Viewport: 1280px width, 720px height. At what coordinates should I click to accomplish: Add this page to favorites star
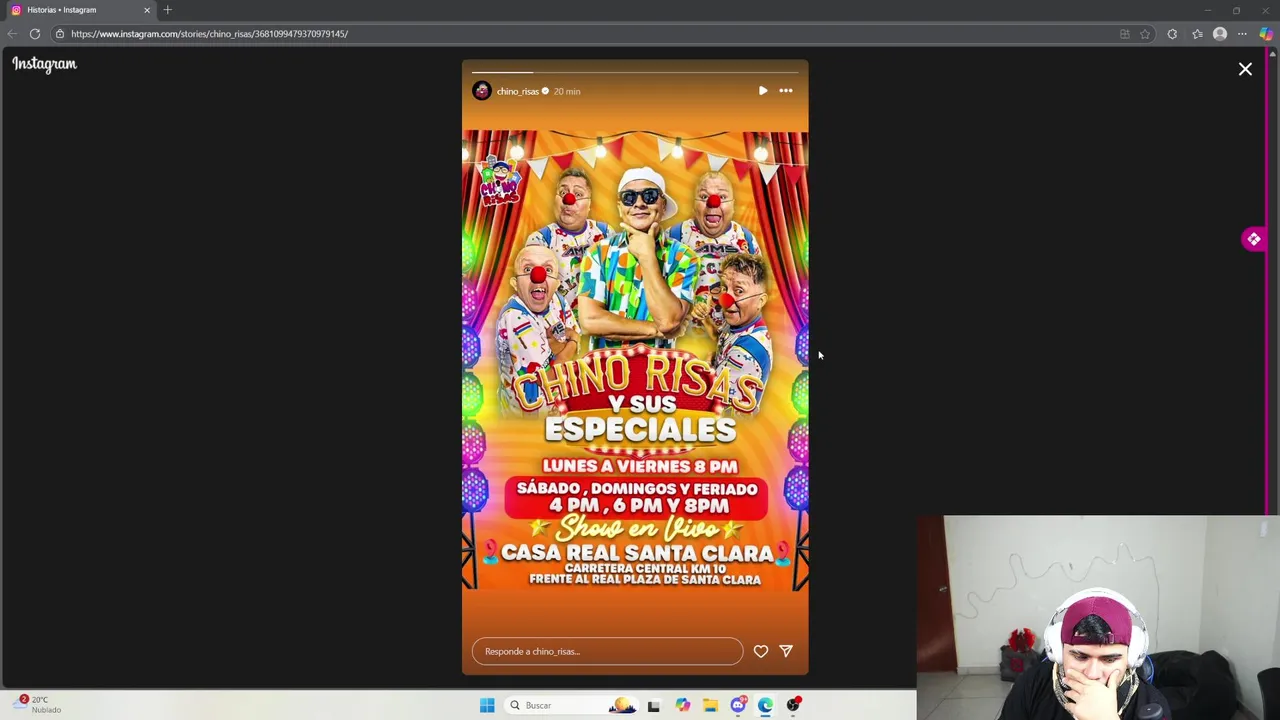pyautogui.click(x=1145, y=34)
